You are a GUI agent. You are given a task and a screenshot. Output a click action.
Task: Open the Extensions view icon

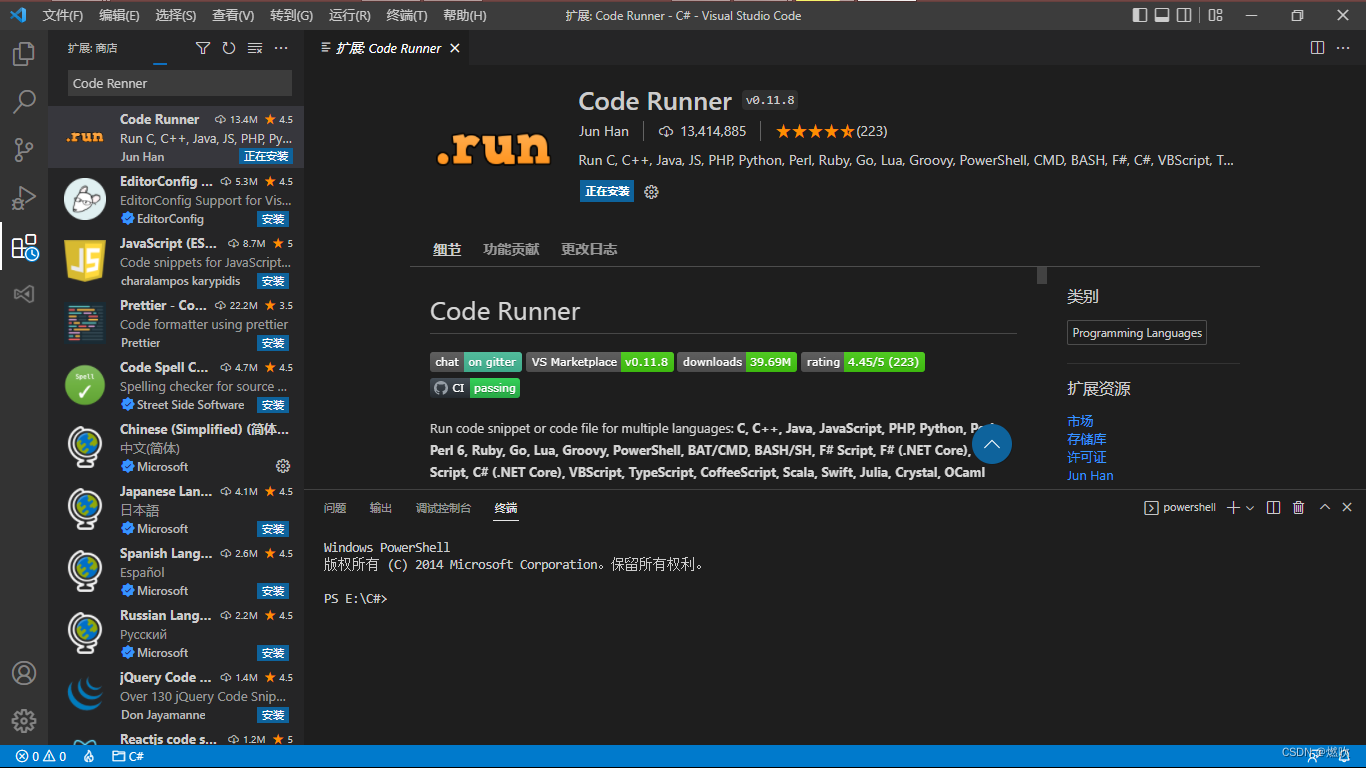click(x=24, y=246)
